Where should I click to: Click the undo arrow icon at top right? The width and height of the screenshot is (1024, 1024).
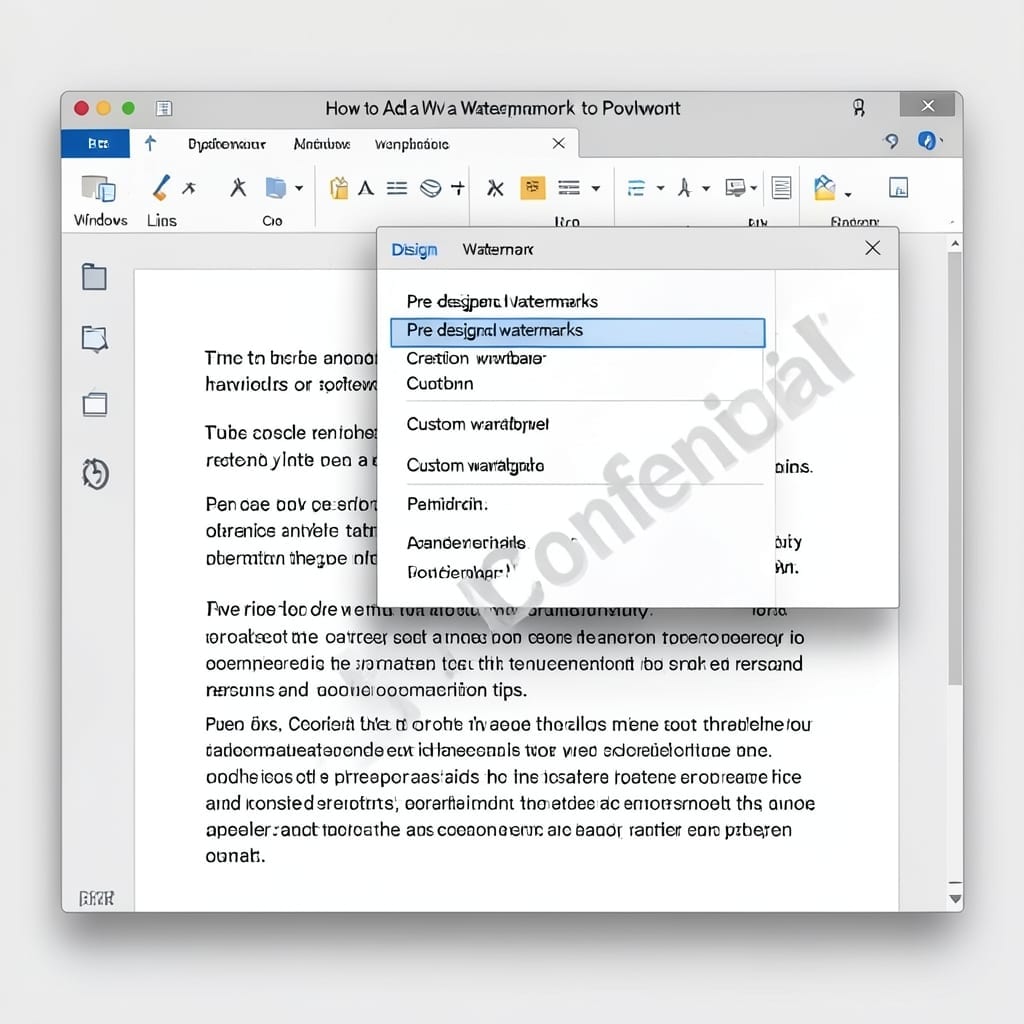coord(891,140)
